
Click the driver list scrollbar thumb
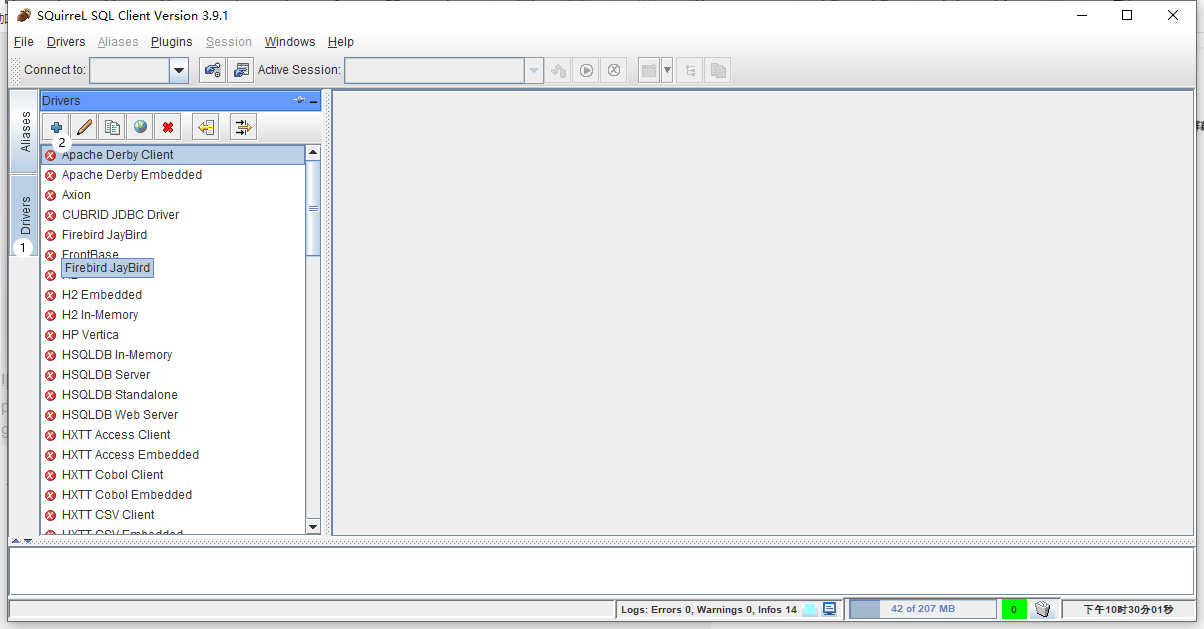[313, 208]
